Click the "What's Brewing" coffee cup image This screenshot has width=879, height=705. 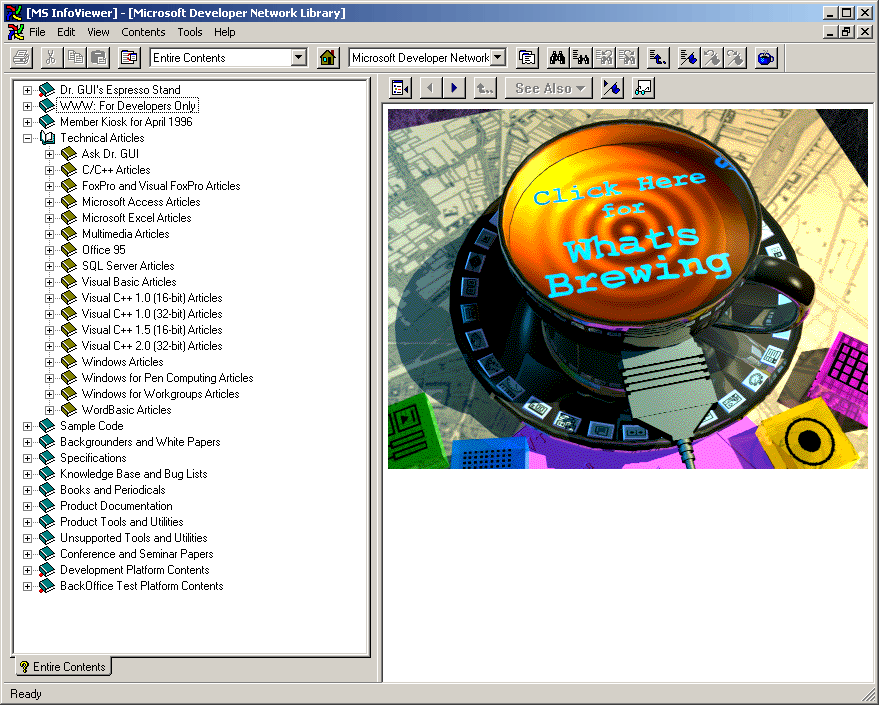click(x=628, y=289)
